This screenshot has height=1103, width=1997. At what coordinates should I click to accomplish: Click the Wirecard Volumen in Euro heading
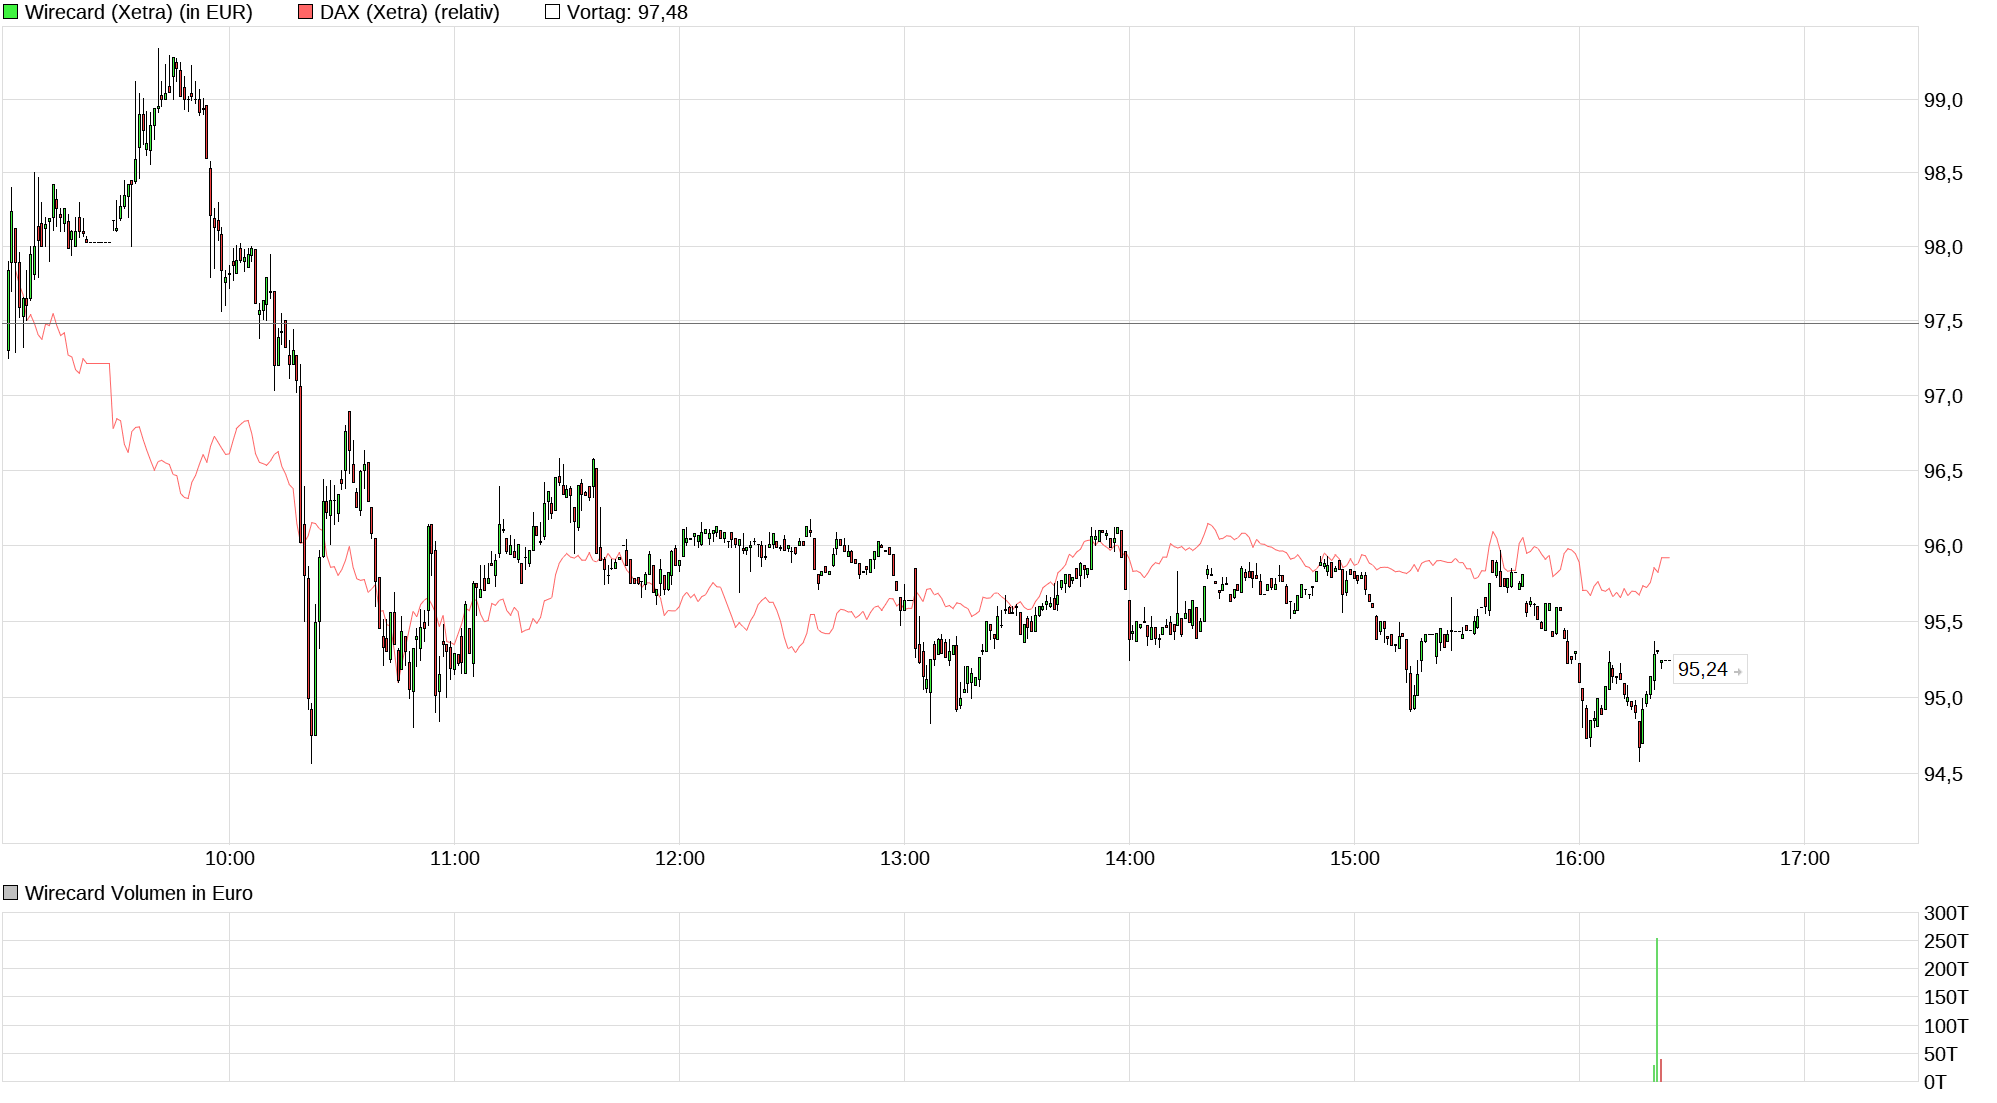[x=138, y=893]
